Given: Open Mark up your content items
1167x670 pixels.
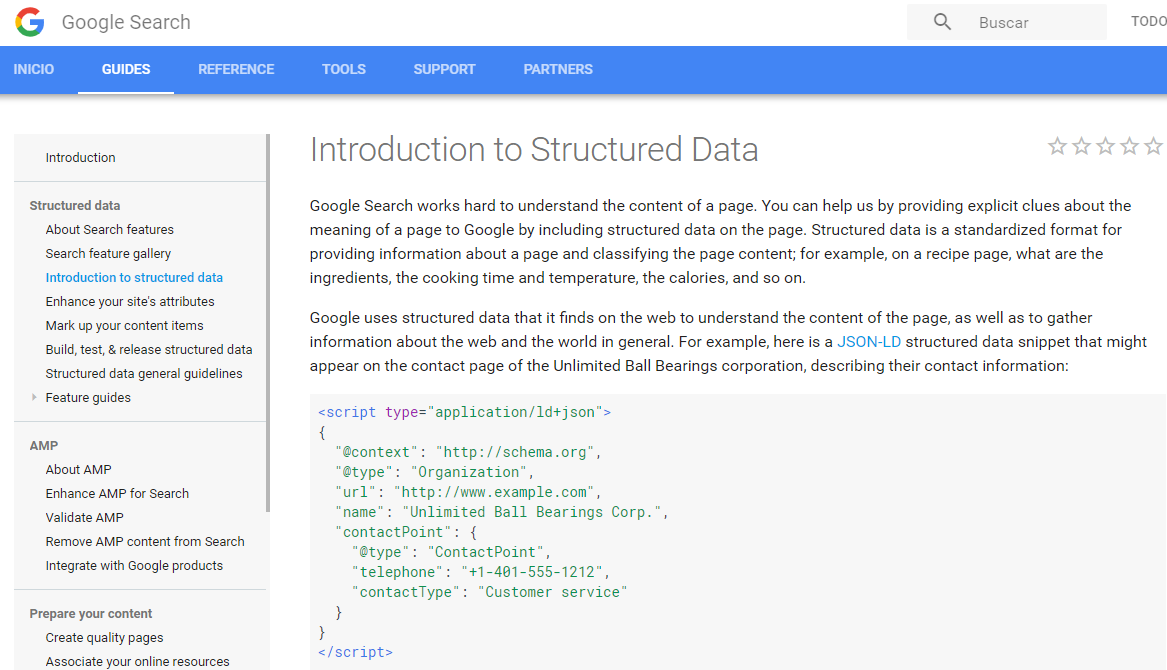Looking at the screenshot, I should pyautogui.click(x=124, y=325).
